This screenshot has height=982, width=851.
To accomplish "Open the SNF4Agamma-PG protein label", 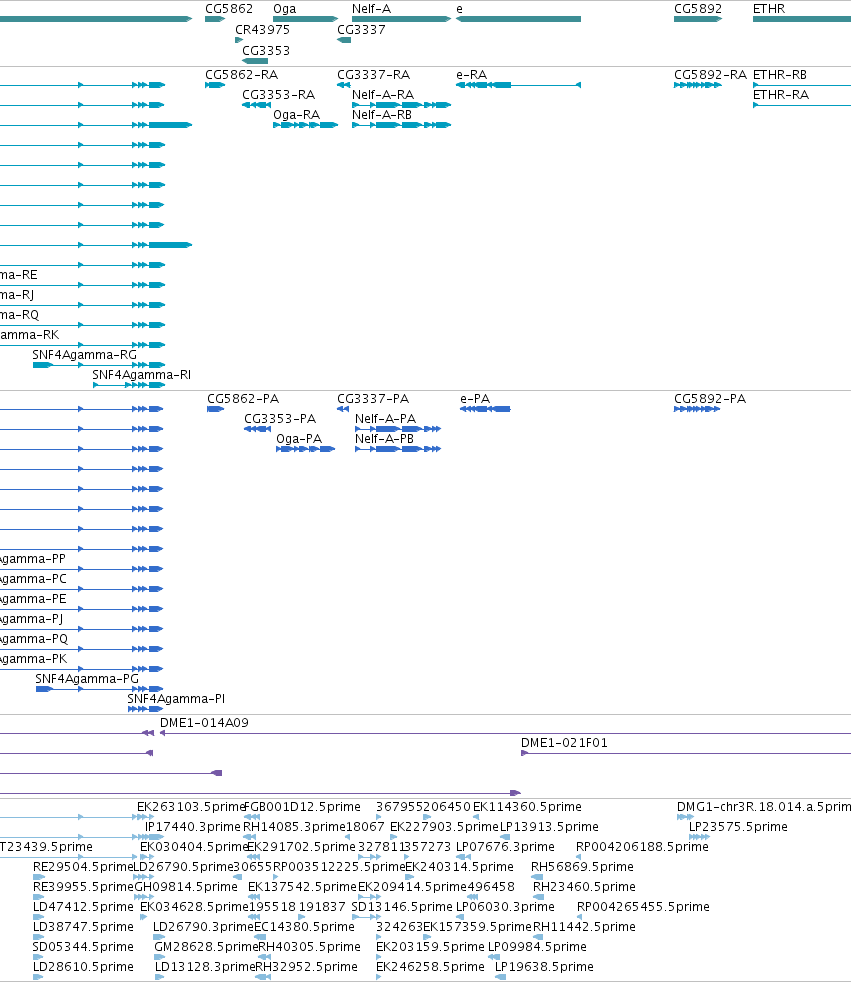I will click(87, 679).
